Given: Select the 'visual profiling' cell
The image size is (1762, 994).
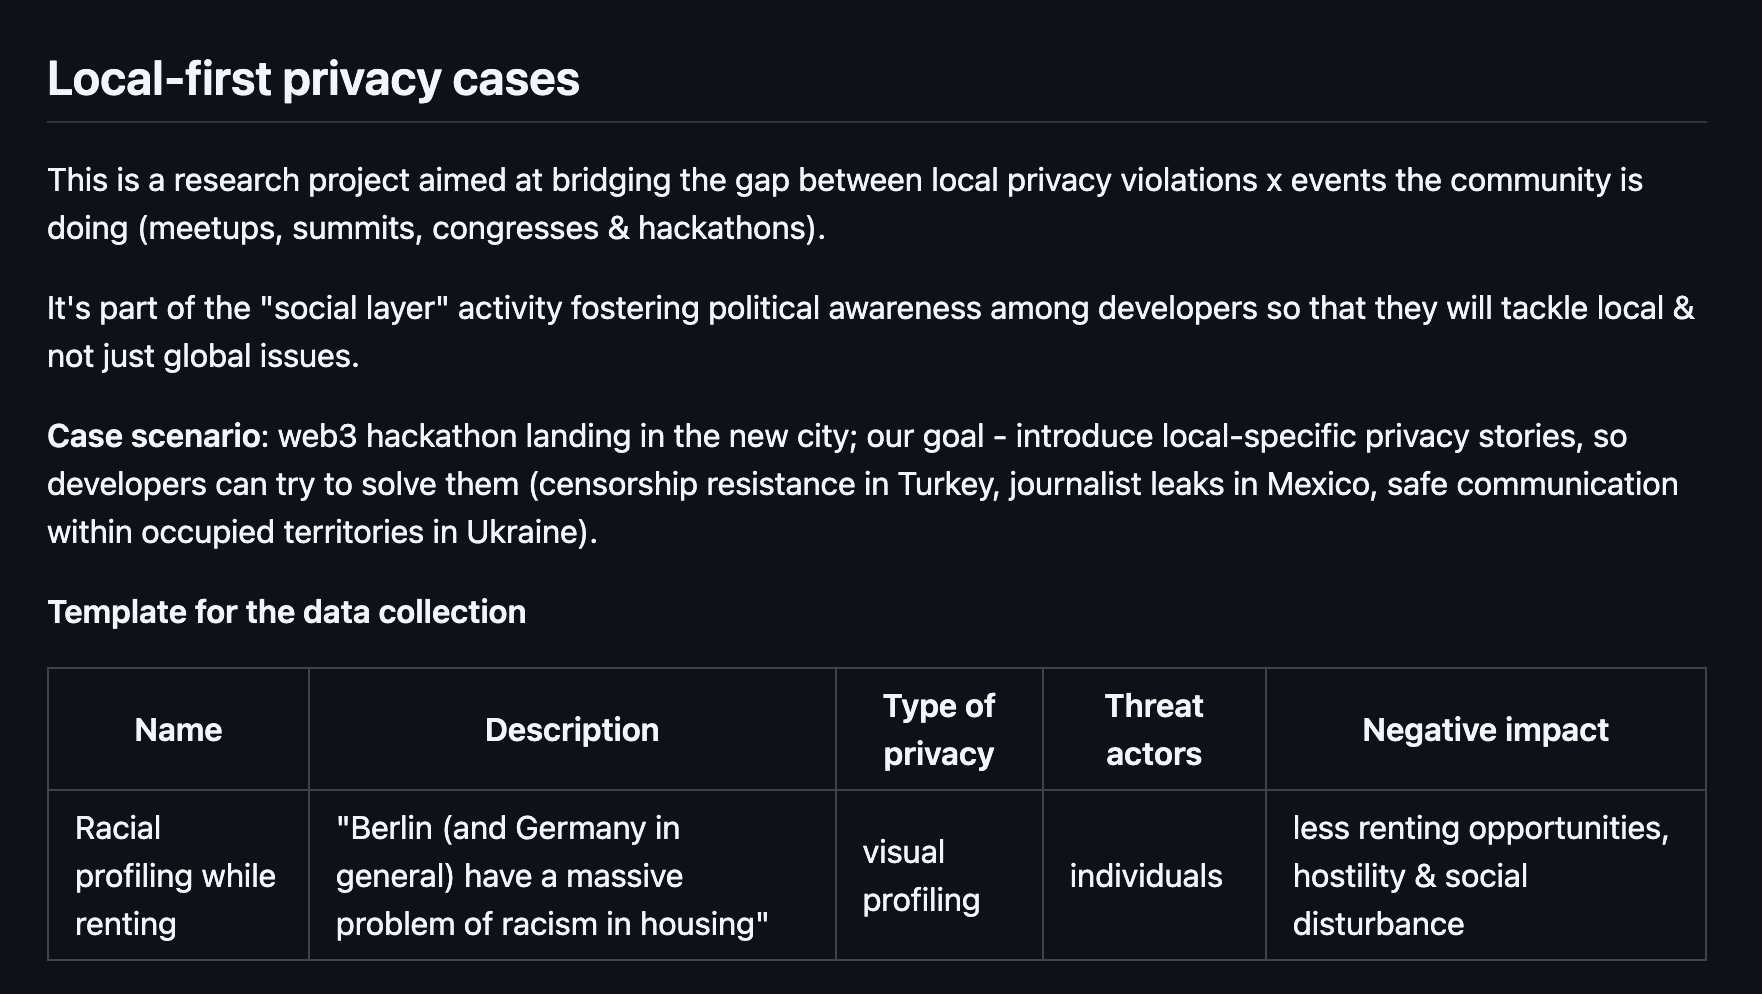Looking at the screenshot, I should tap(939, 876).
